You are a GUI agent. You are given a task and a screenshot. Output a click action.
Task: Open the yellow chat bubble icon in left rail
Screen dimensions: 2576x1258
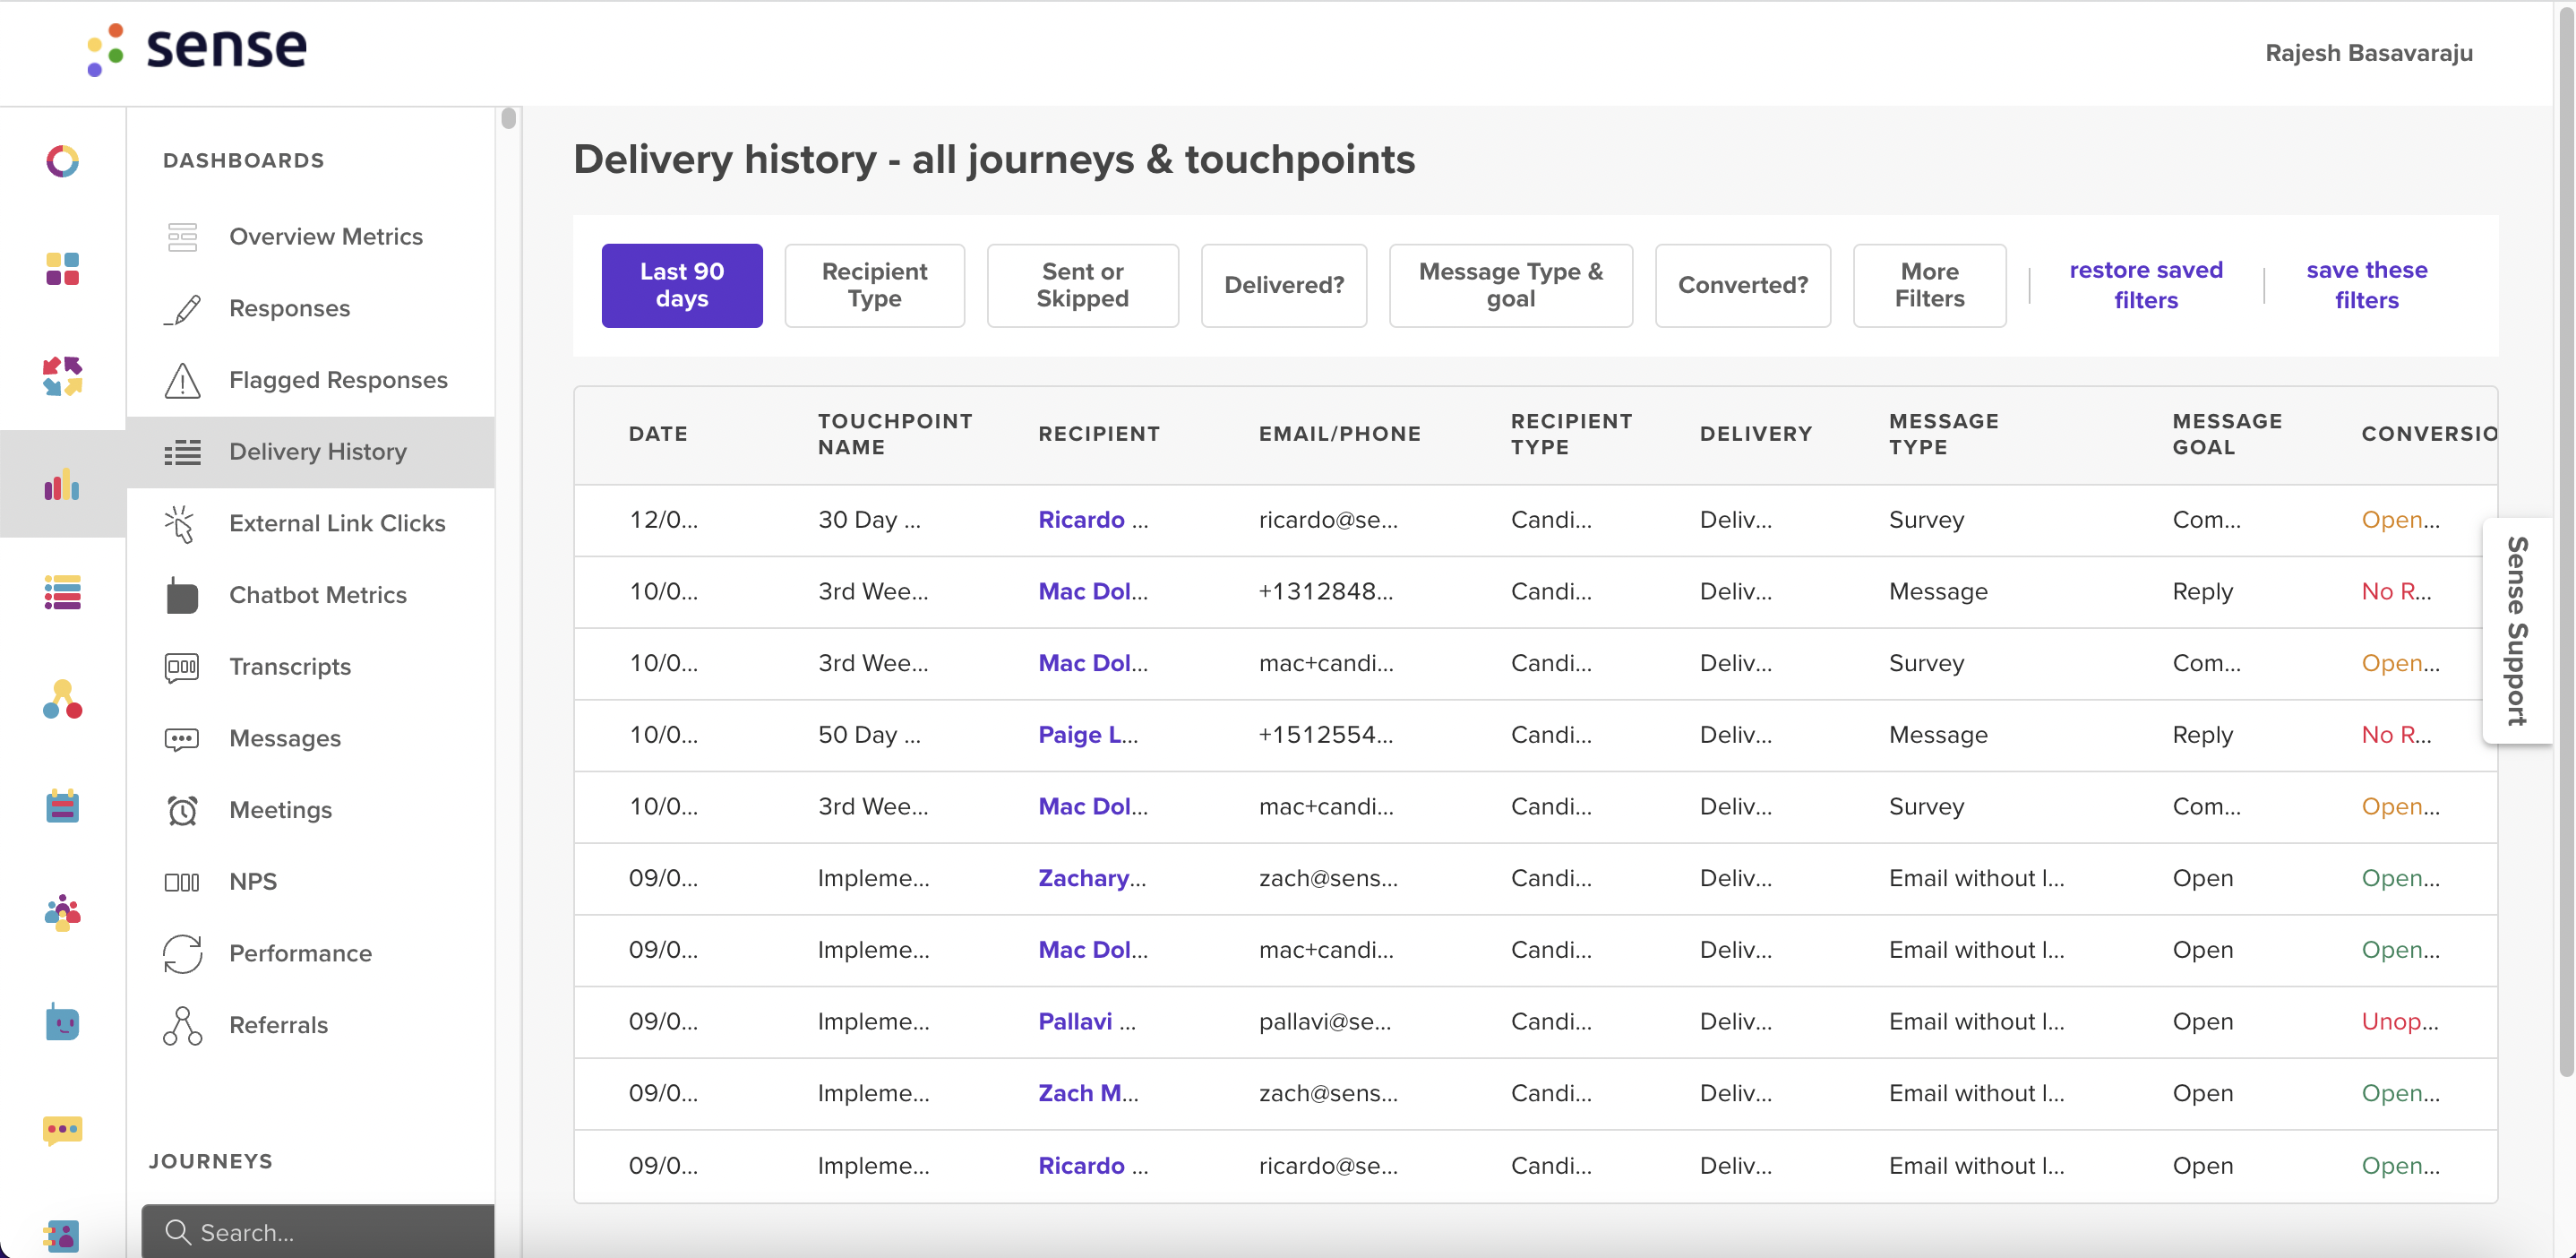point(62,1130)
